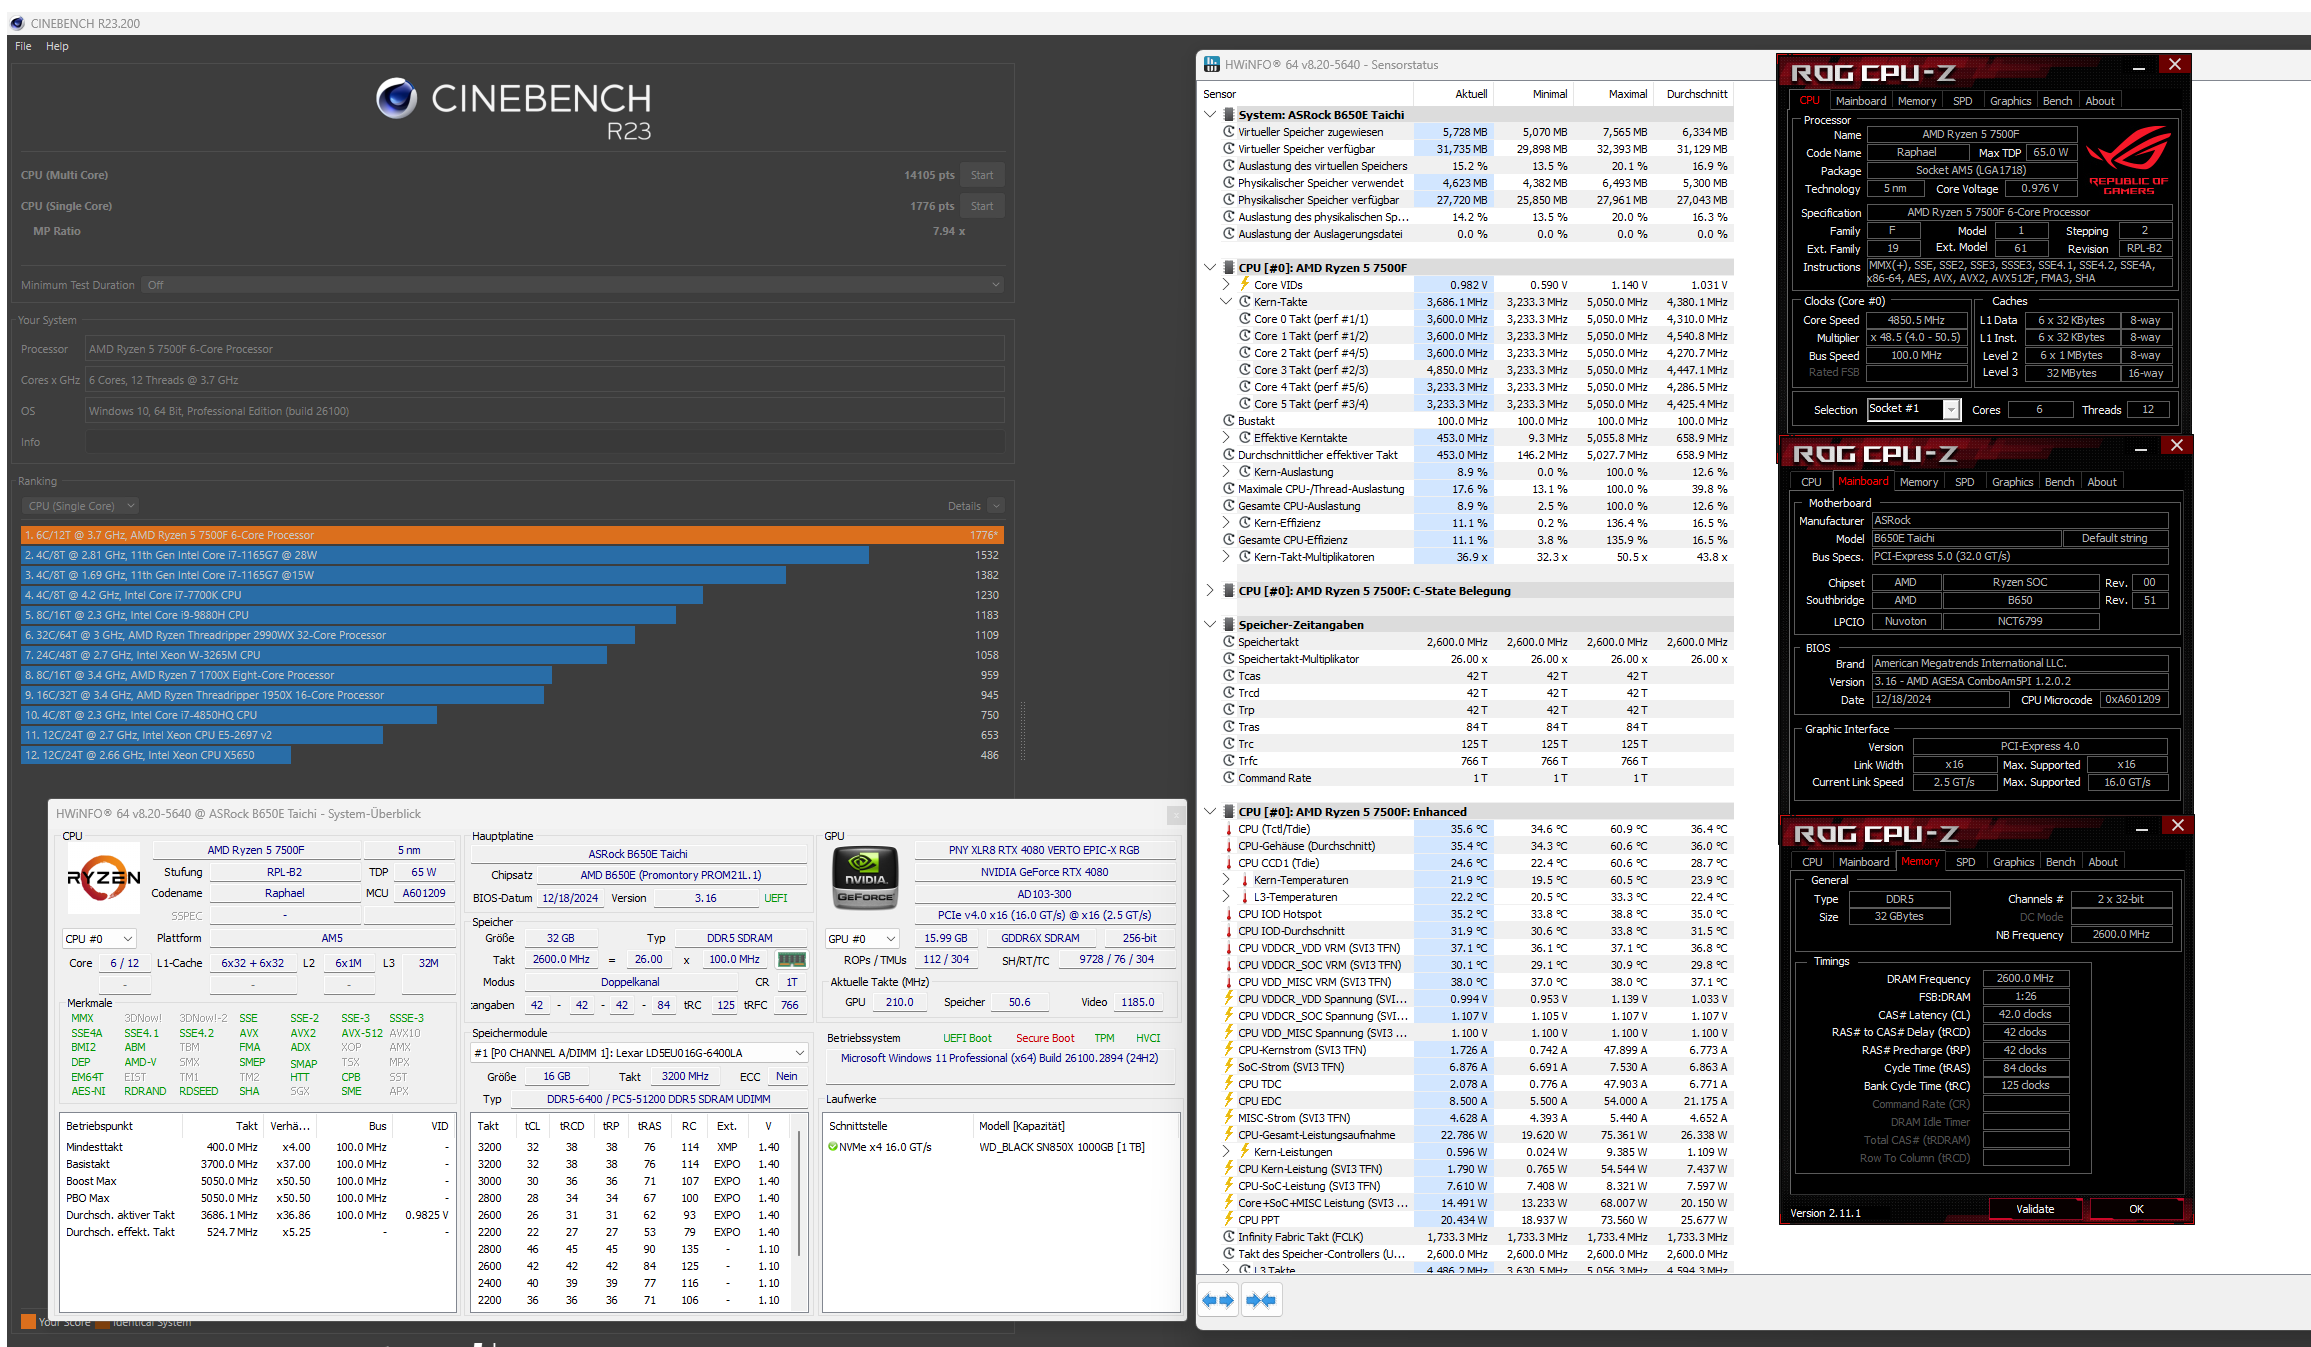The height and width of the screenshot is (1347, 2311).
Task: Click the NVIDIA GeForce logo
Action: 864,877
